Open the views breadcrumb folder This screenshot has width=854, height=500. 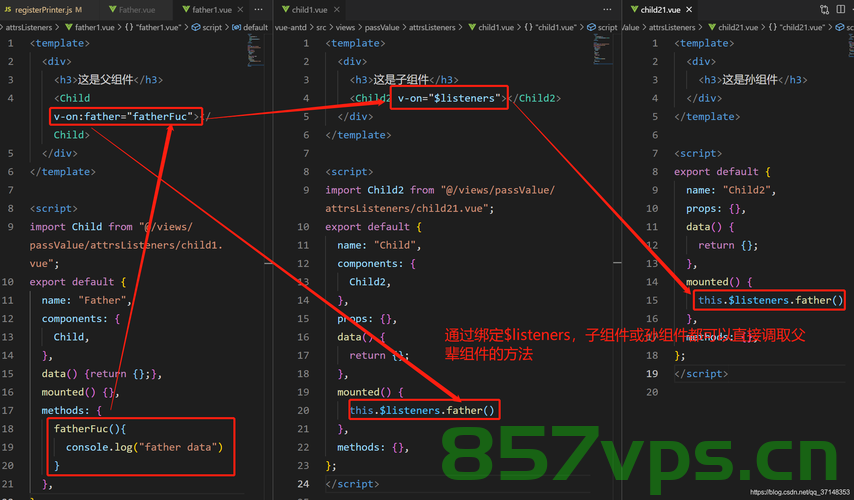point(345,27)
